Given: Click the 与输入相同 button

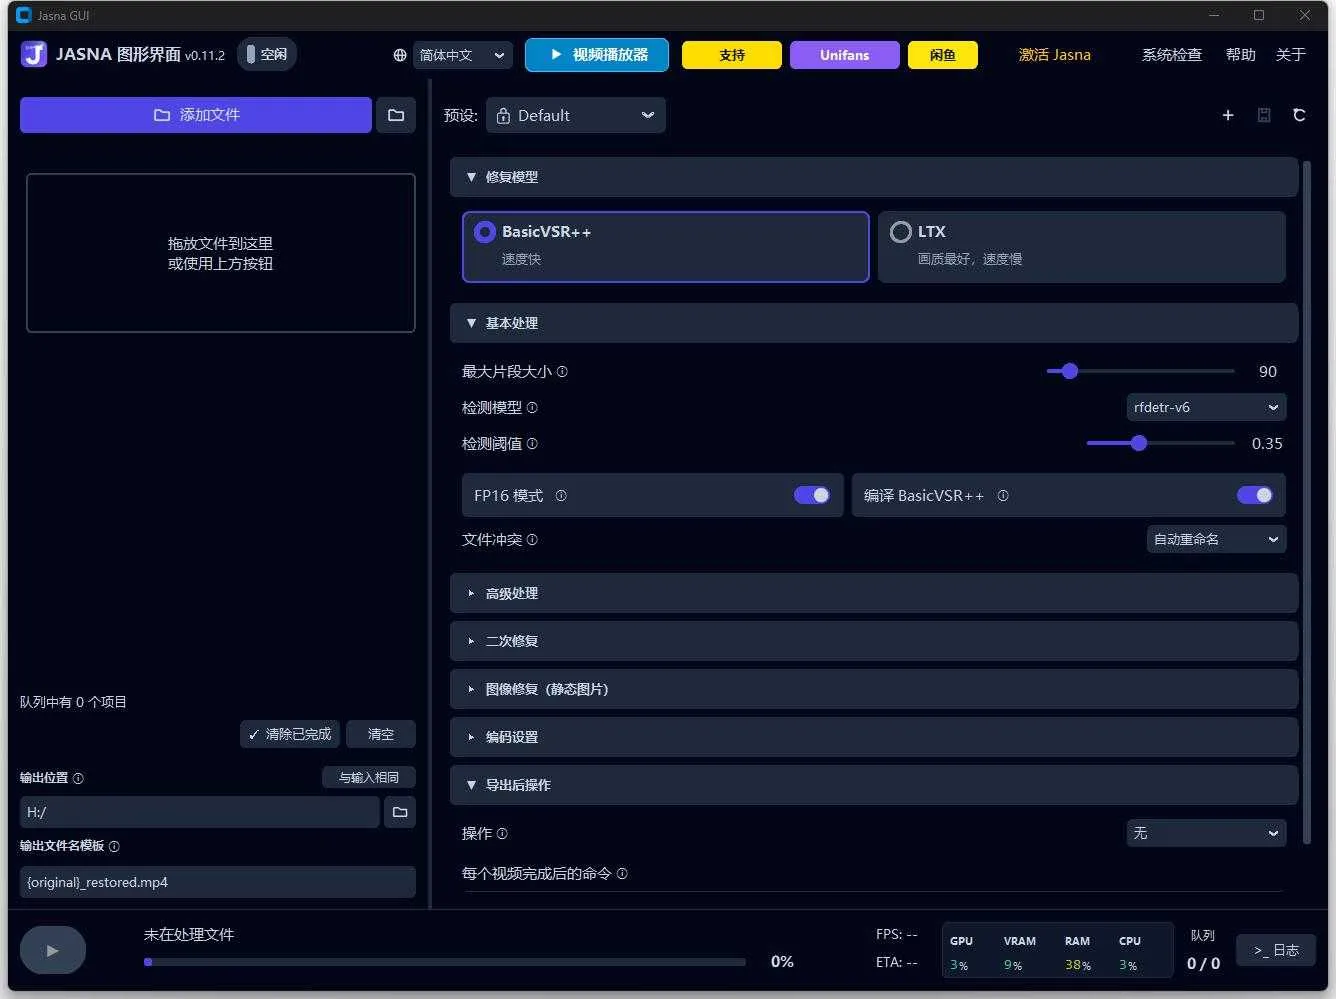Looking at the screenshot, I should (369, 778).
